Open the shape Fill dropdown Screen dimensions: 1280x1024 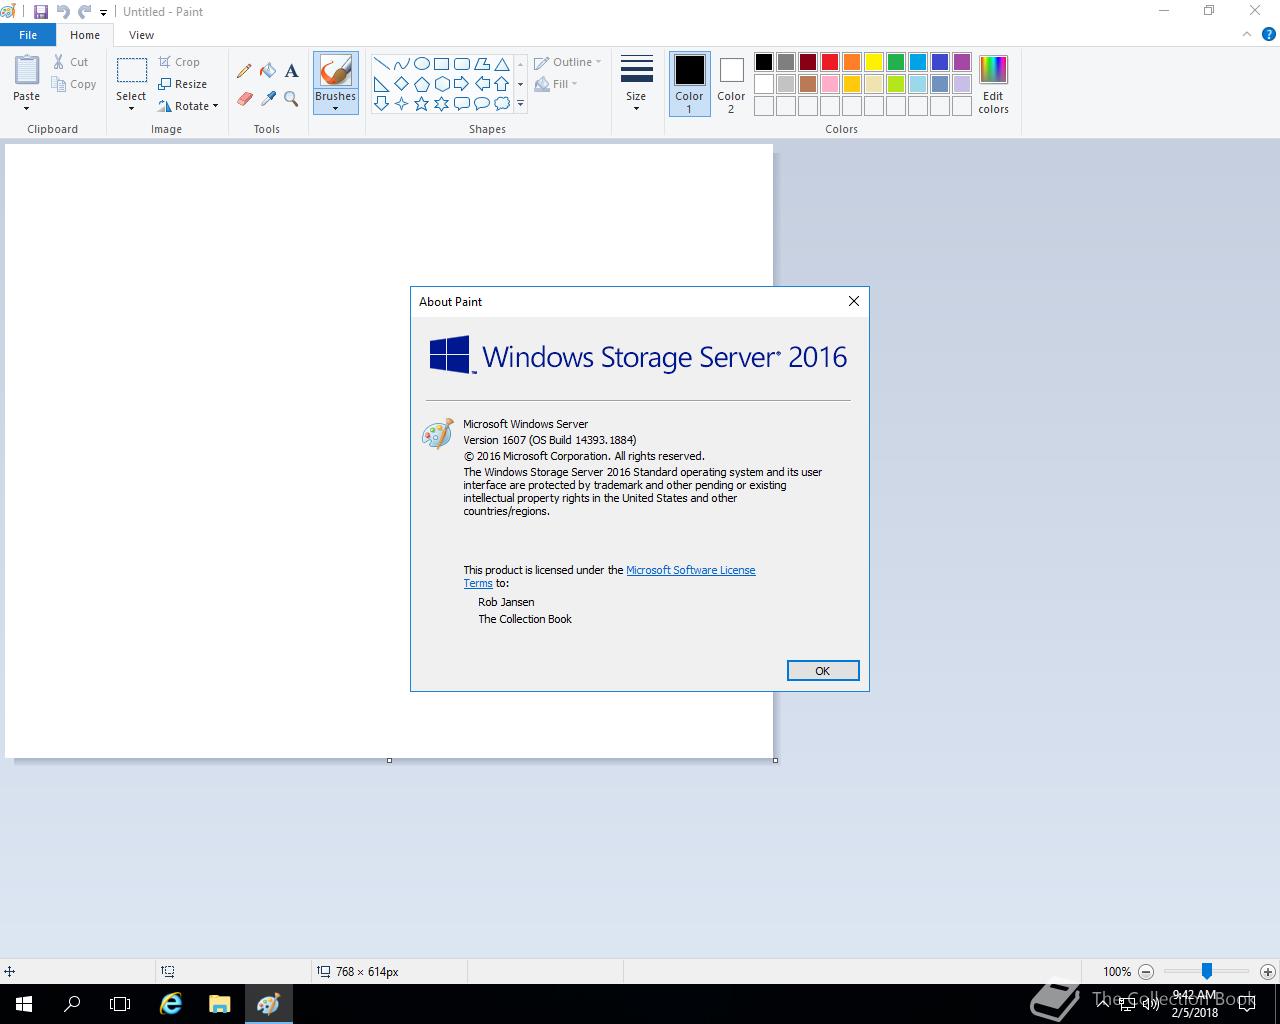(556, 84)
